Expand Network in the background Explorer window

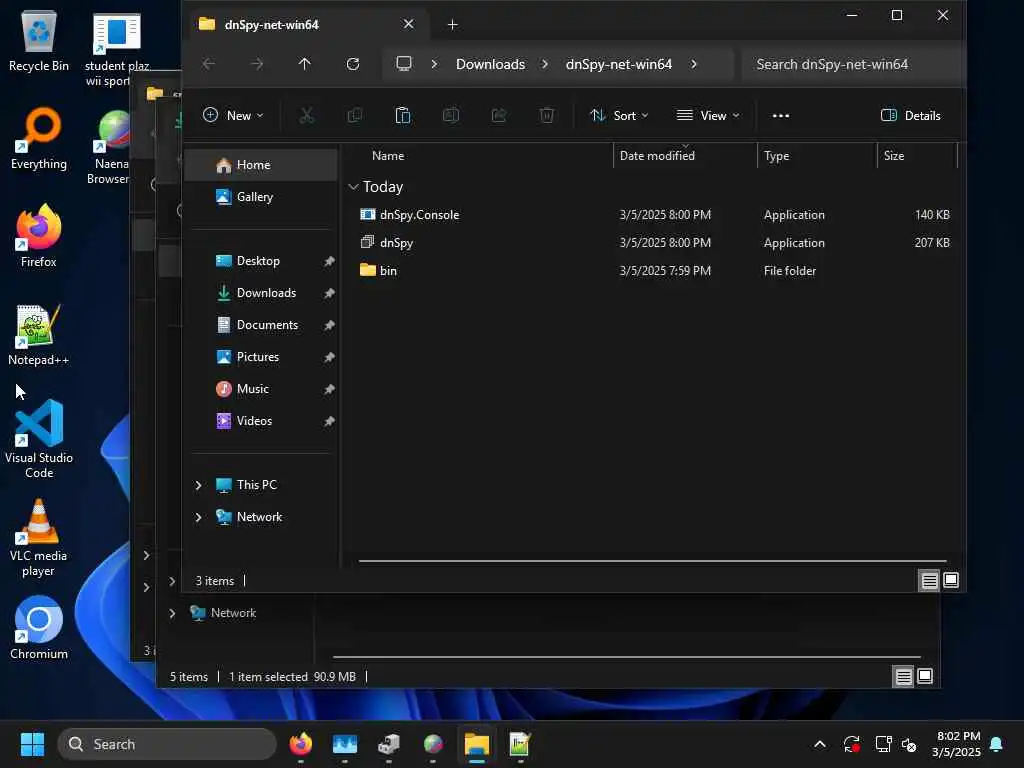(x=172, y=613)
